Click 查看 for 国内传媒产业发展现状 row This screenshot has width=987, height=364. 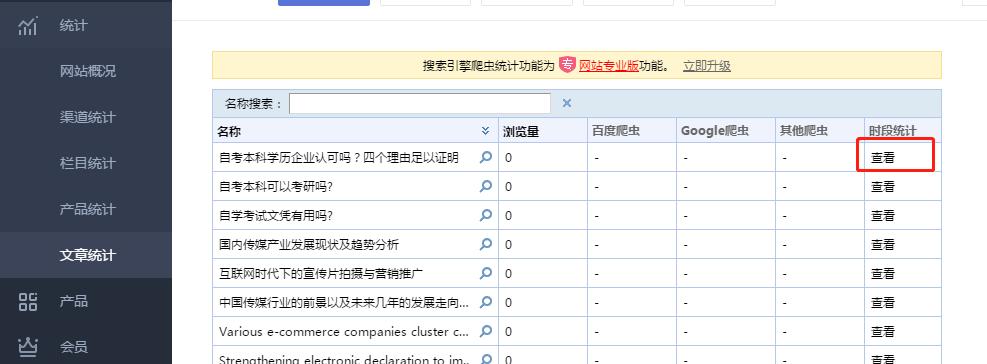coord(883,244)
